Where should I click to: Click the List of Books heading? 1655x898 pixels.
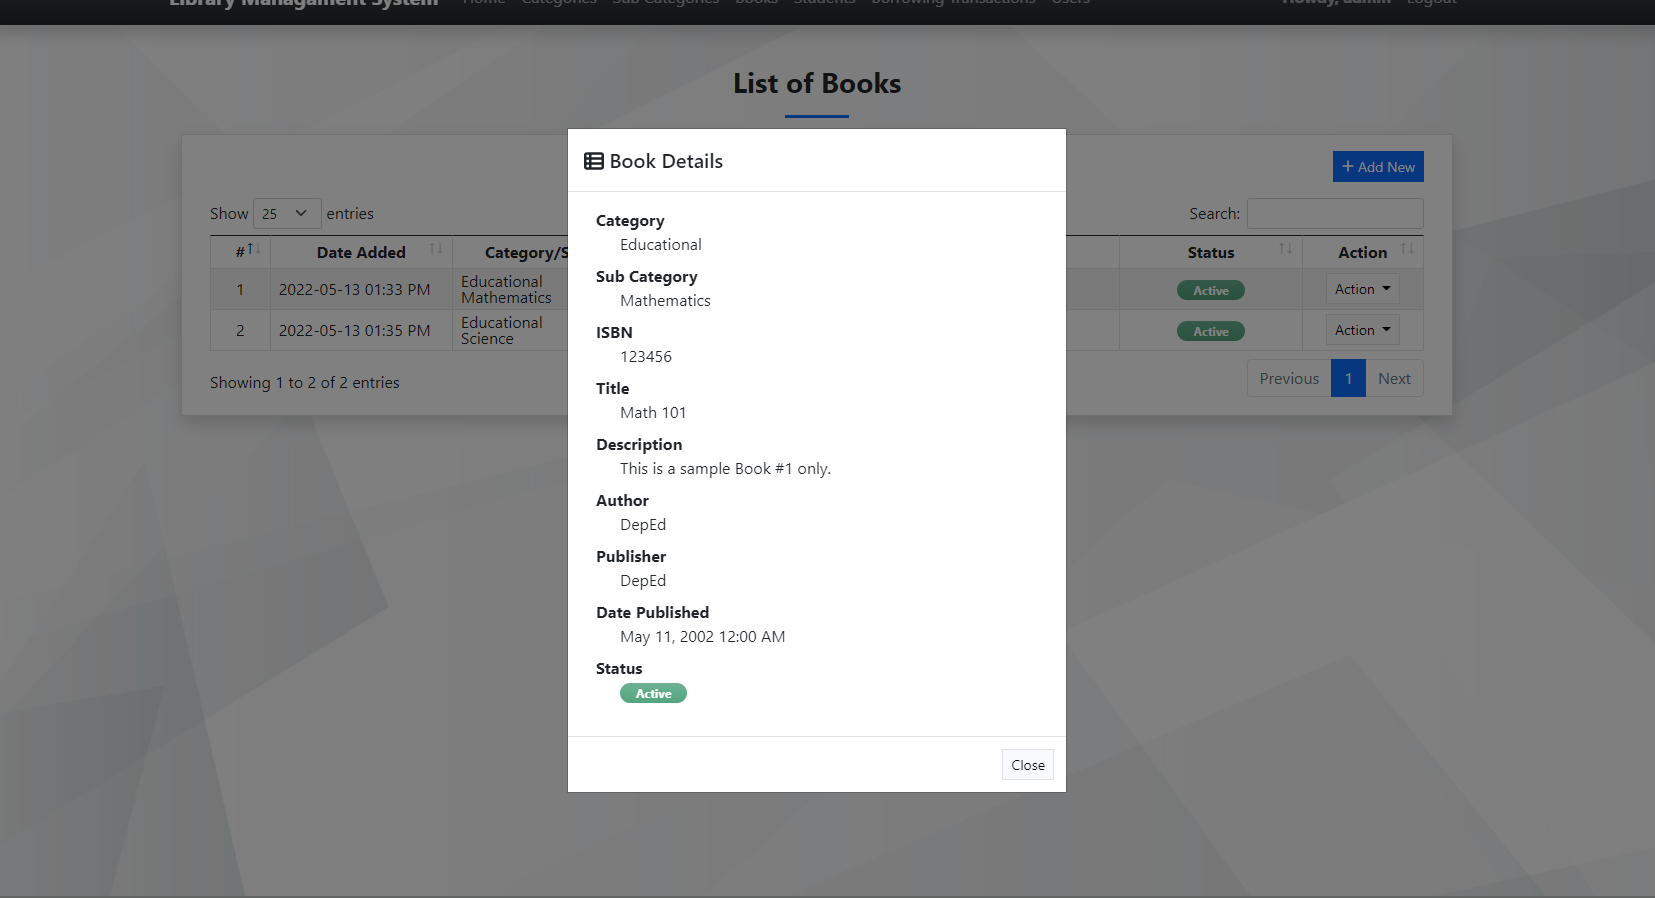point(817,83)
